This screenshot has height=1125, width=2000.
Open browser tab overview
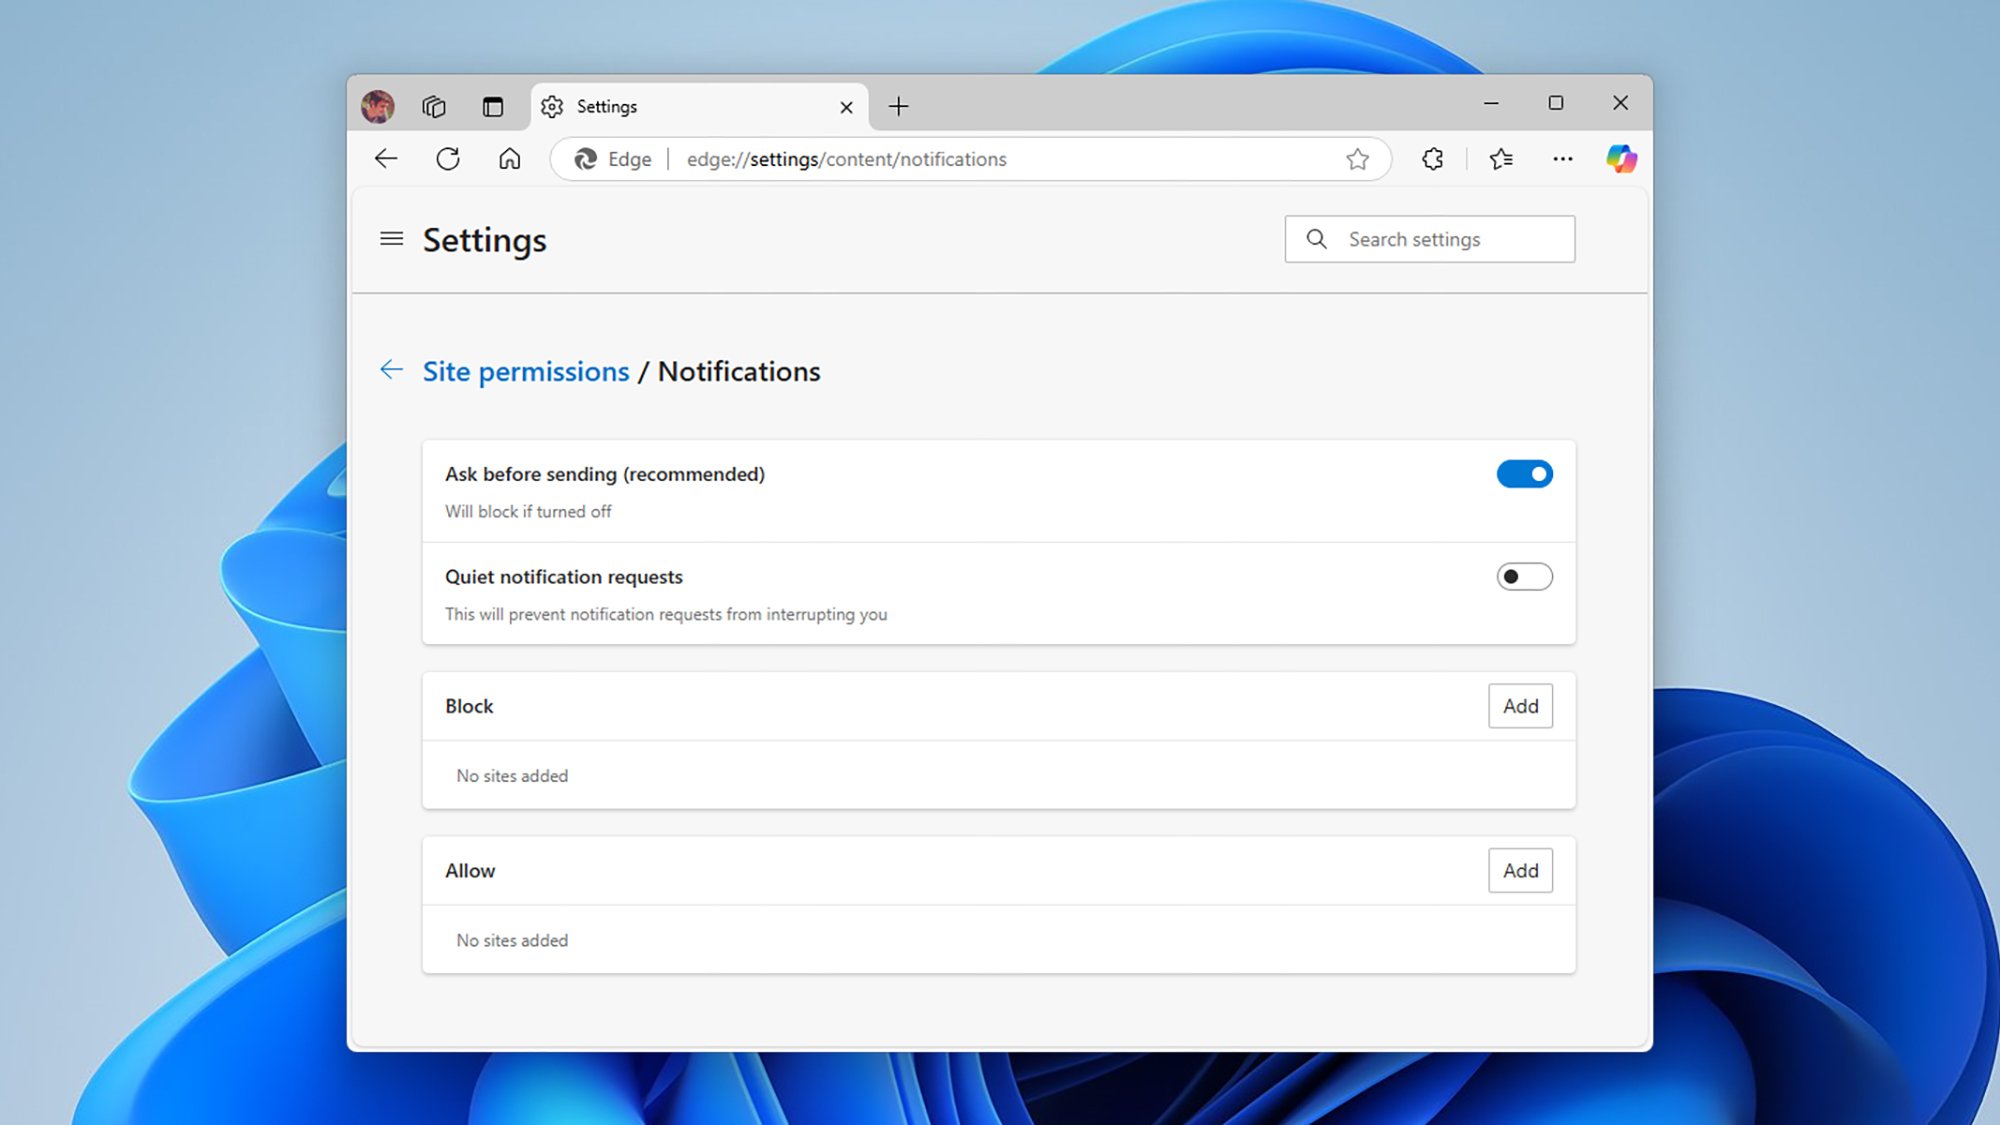(x=435, y=106)
